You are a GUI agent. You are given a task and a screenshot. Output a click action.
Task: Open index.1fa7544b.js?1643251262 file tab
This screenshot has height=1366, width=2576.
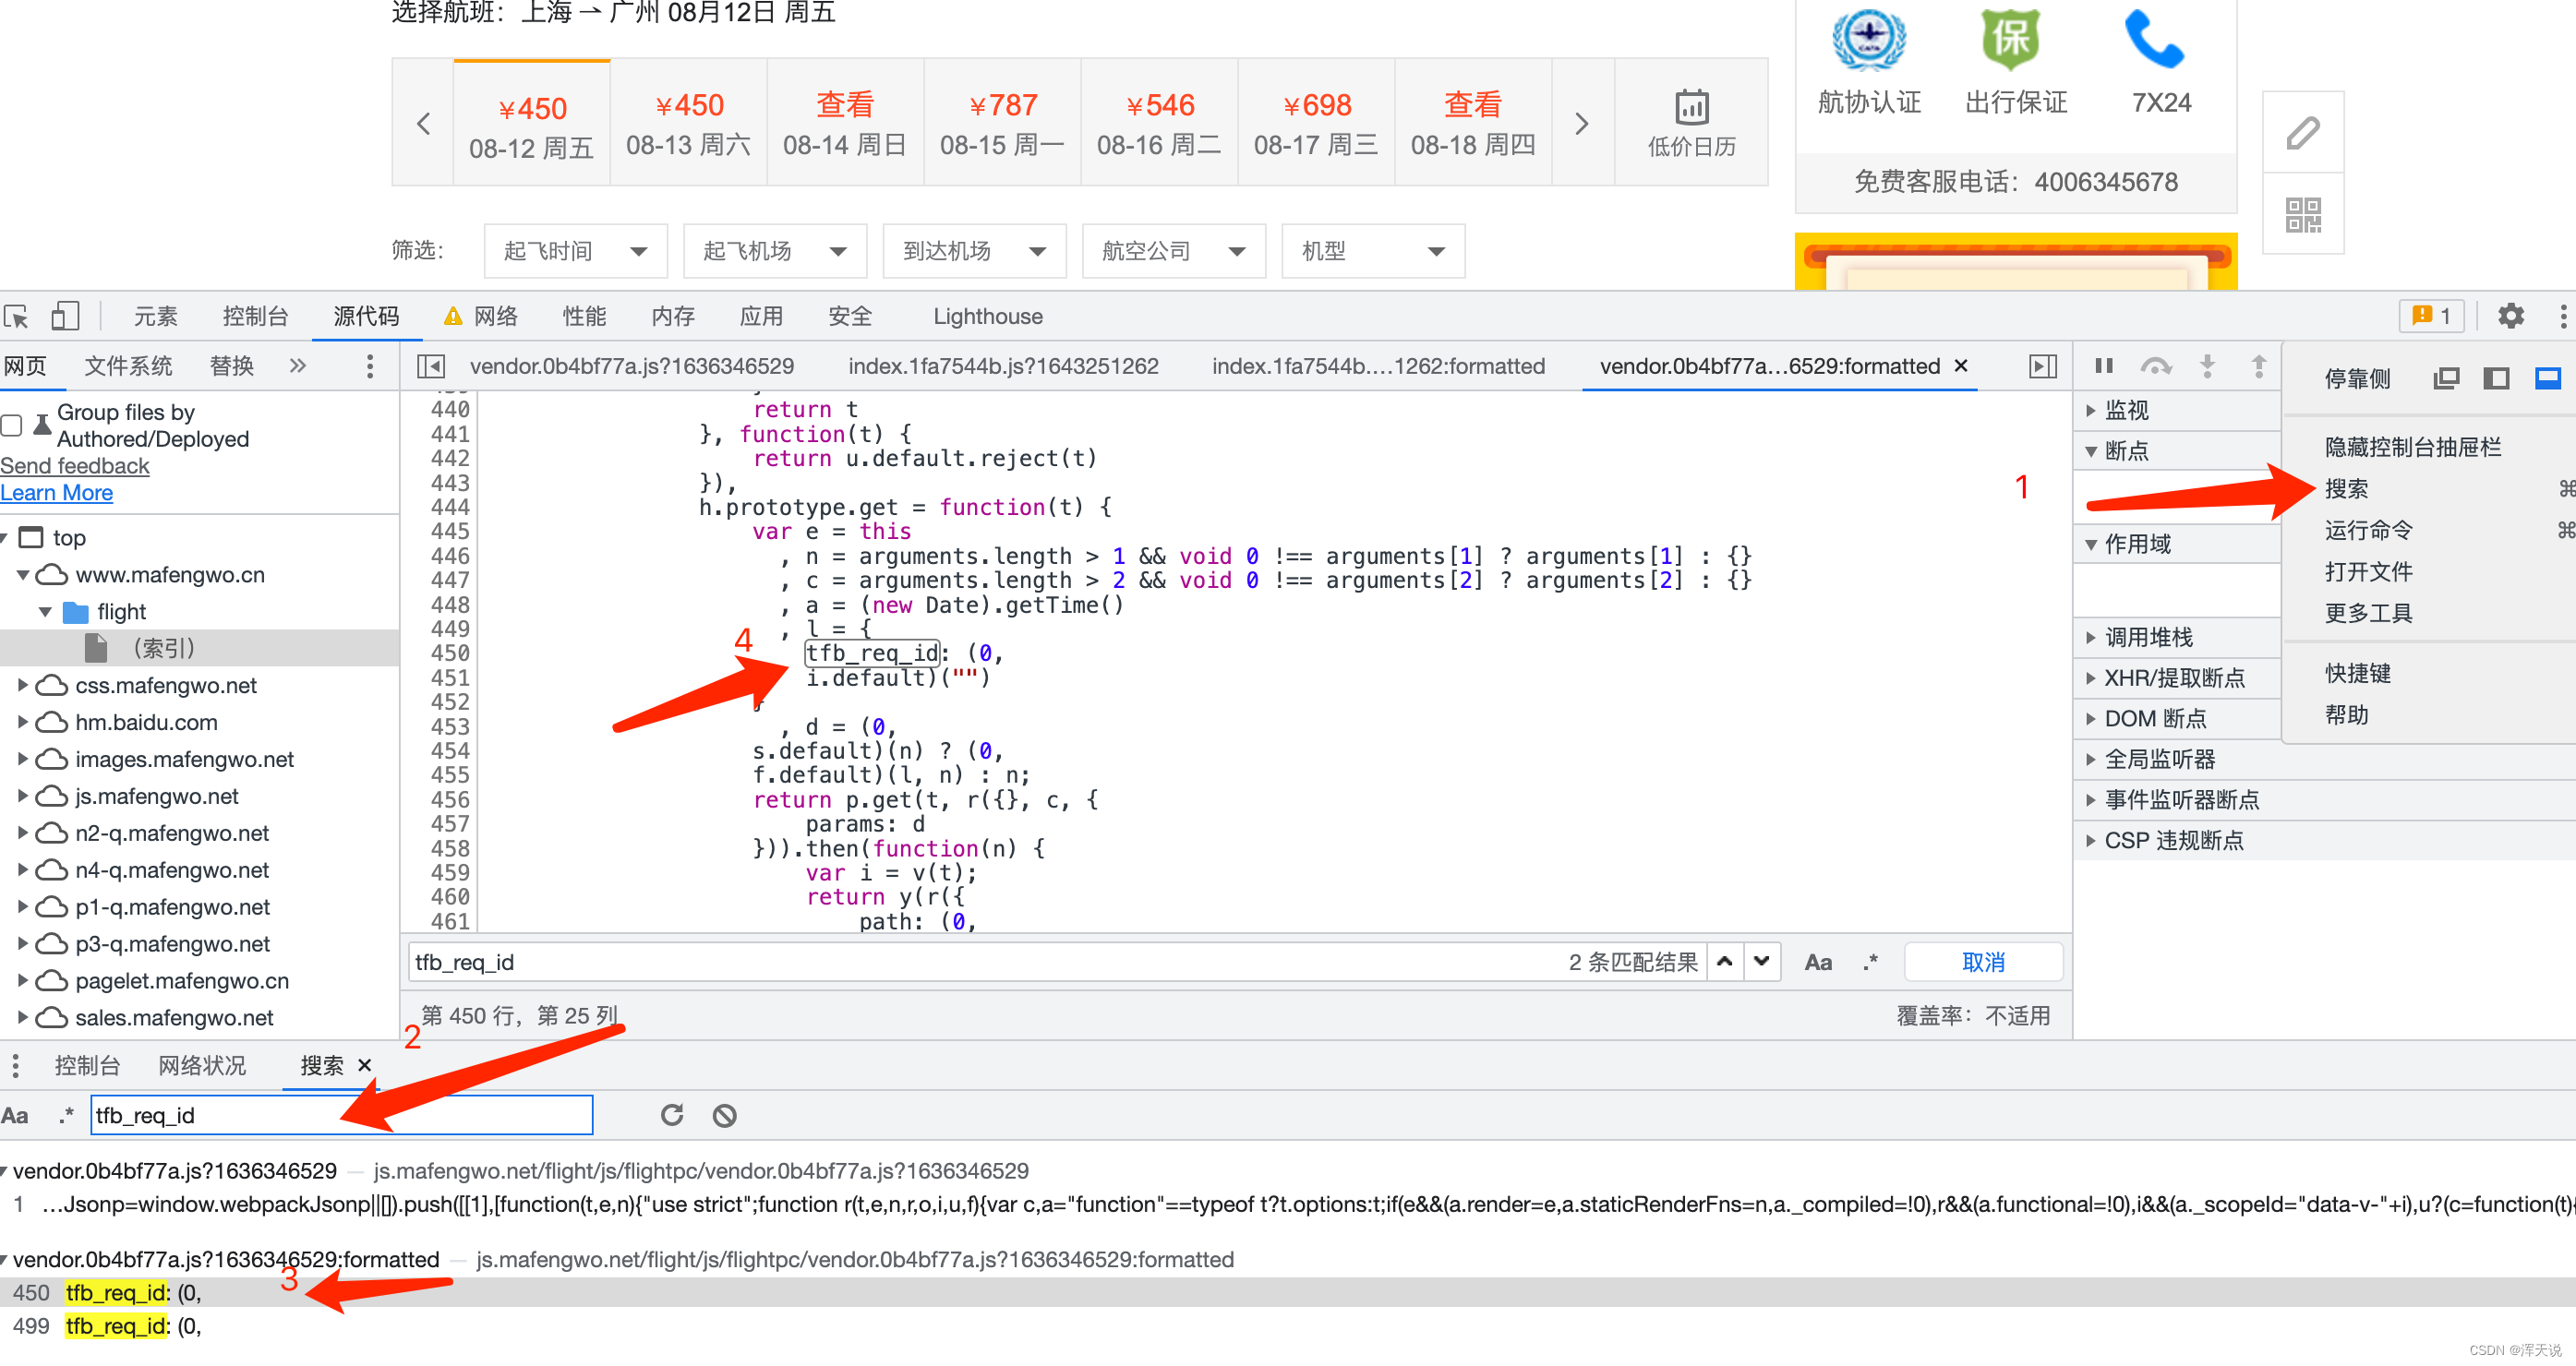click(1003, 366)
